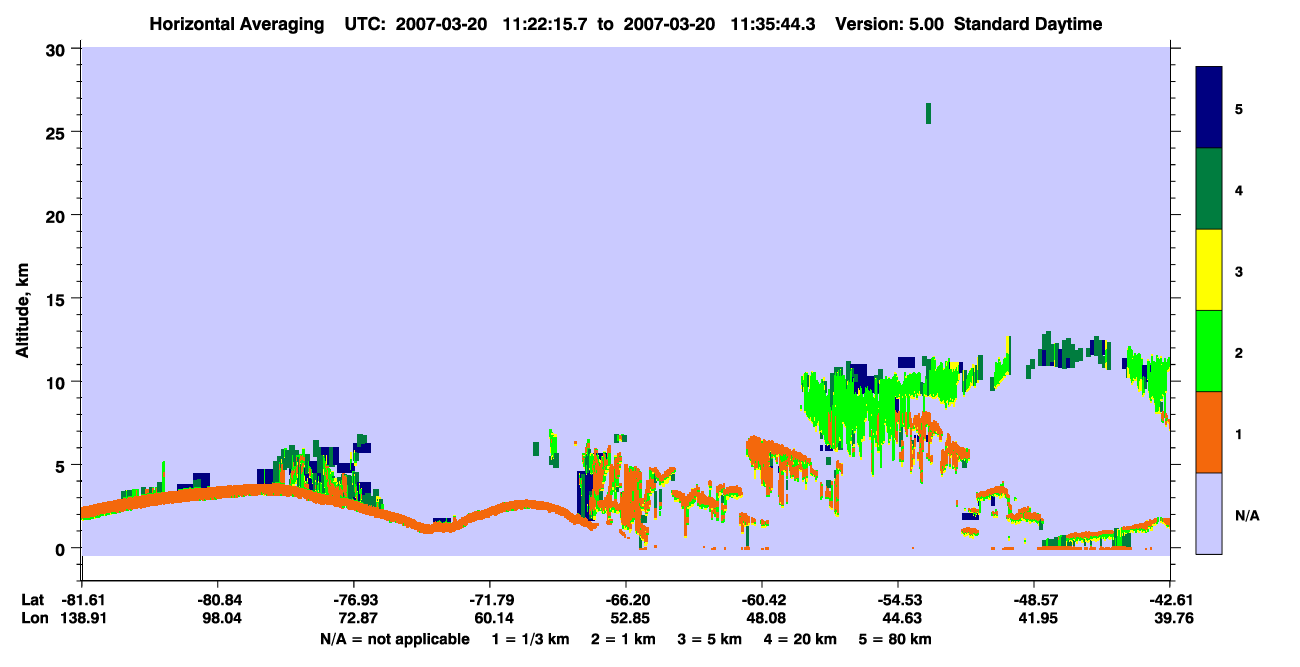
Task: Click legend text '5 = 80 km'
Action: (895, 639)
